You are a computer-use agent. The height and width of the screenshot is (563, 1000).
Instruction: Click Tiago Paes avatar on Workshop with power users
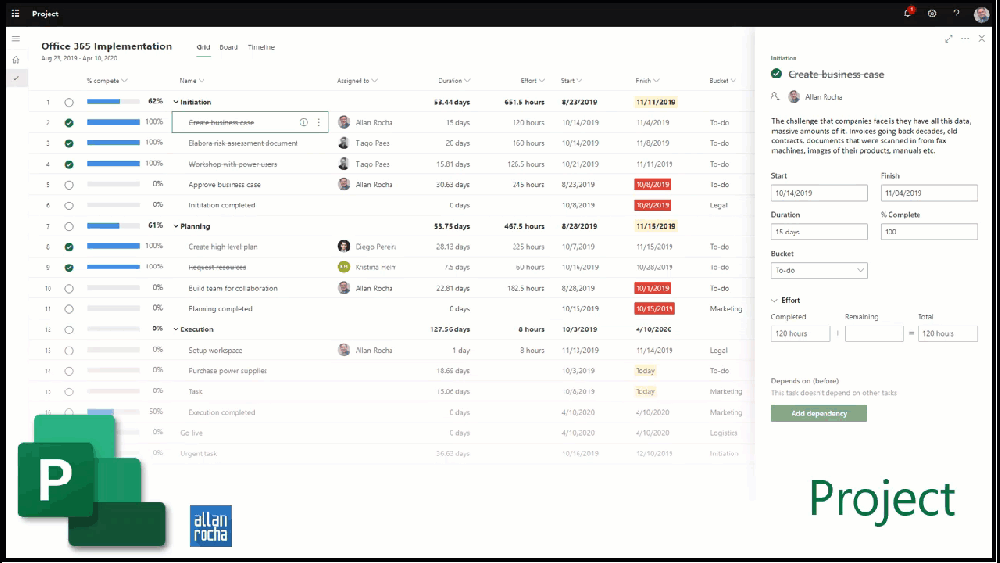(x=344, y=164)
